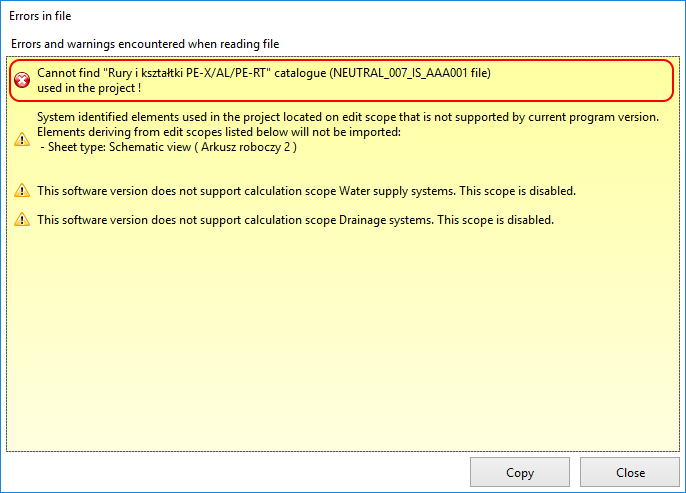Click "Elements deriving from edit scopes" line
Screen dimensions: 686x493
(218, 132)
